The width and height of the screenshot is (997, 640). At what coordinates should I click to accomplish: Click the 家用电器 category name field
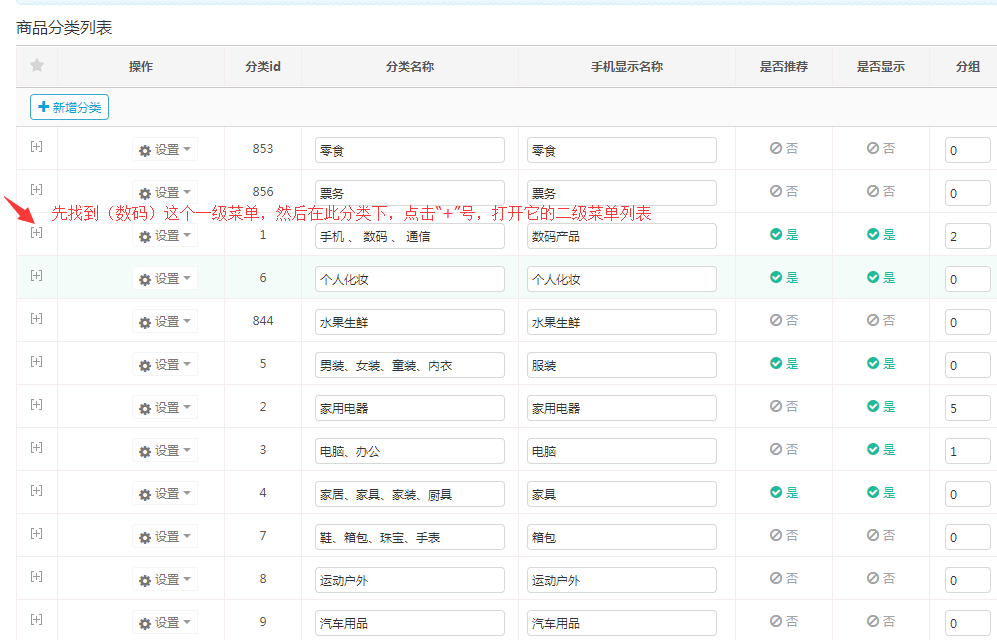409,408
